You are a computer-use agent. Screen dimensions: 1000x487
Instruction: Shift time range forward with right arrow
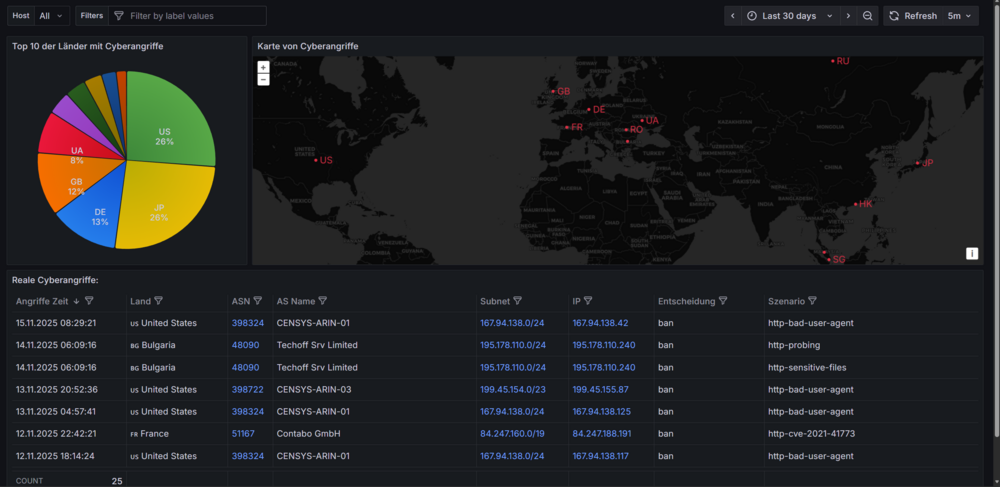848,16
